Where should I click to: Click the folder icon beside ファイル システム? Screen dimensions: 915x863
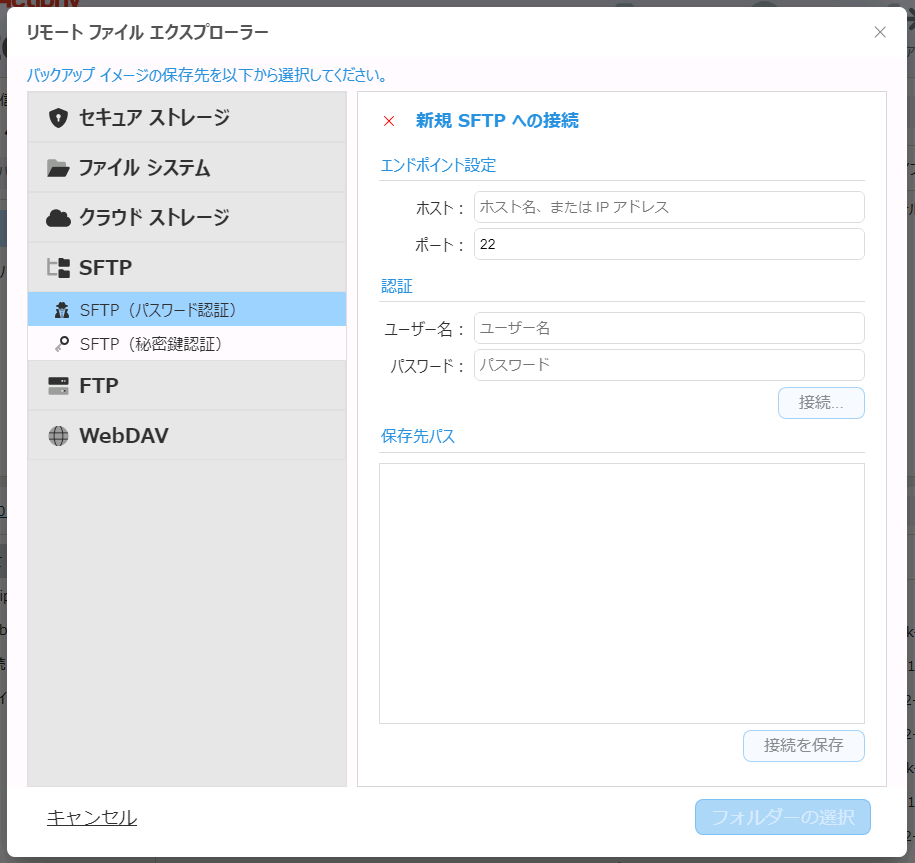[x=58, y=168]
